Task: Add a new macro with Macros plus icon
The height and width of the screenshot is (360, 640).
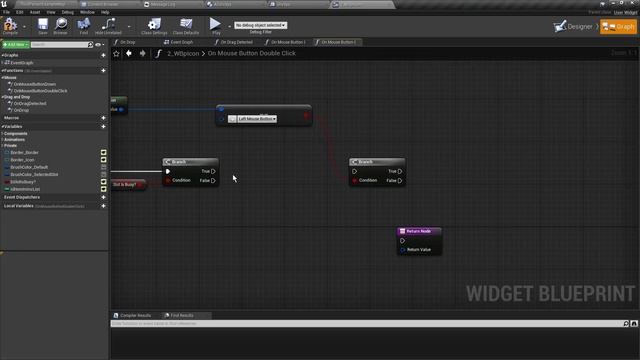Action: [x=103, y=118]
